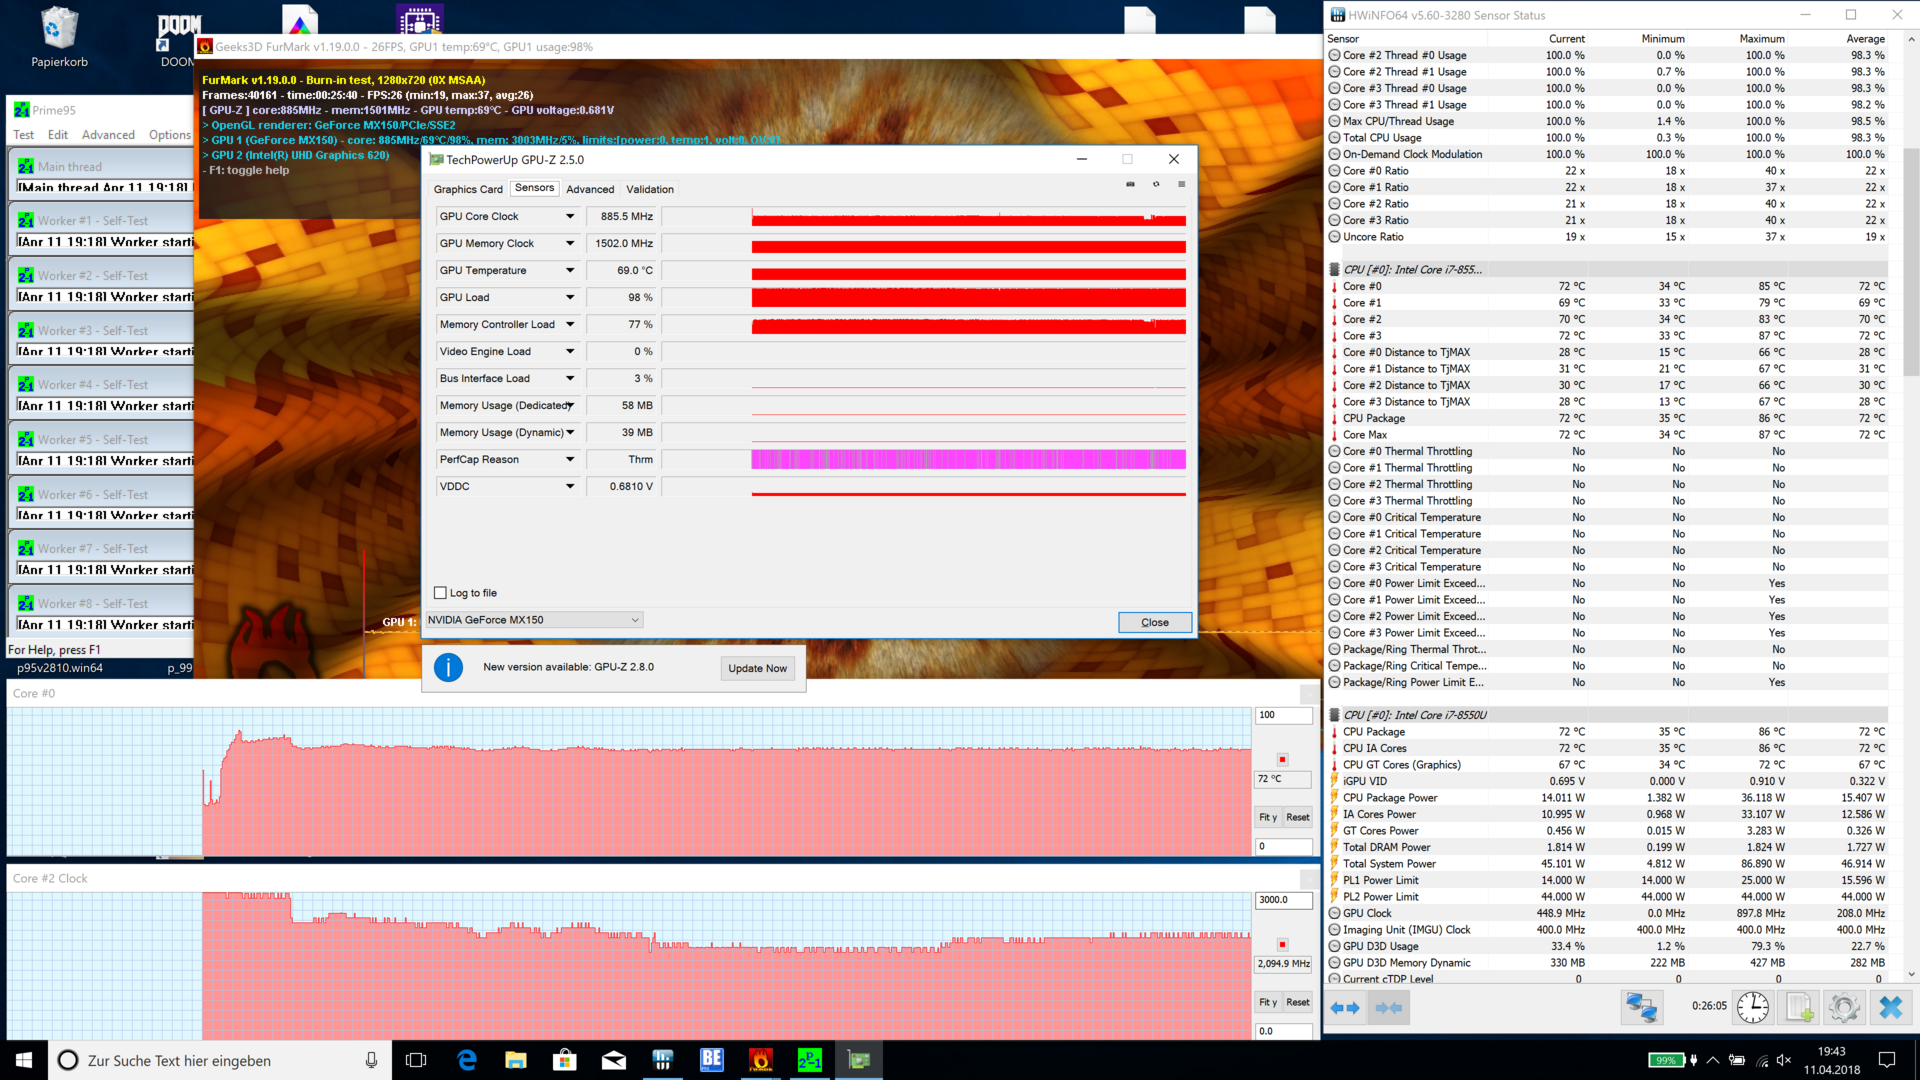Click Fit y in Core #2 Clock graph
This screenshot has width=1920, height=1080.
[x=1267, y=1002]
